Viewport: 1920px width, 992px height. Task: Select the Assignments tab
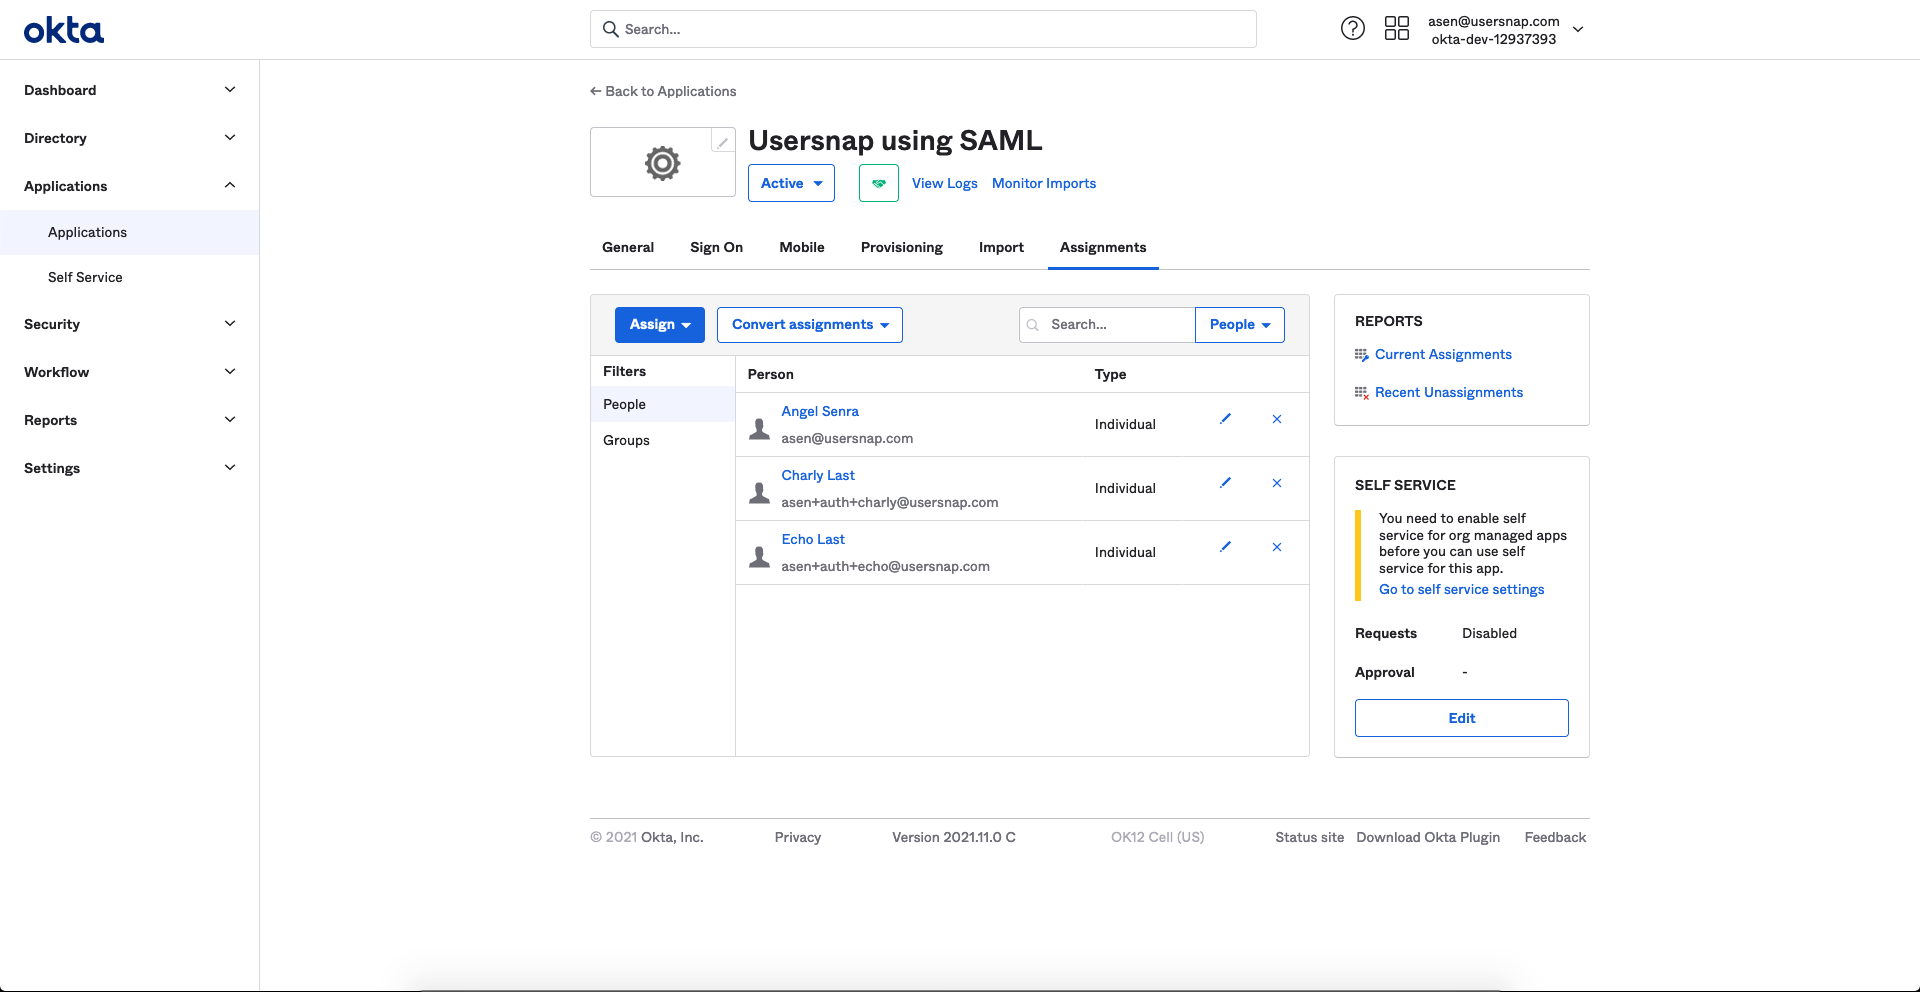coord(1103,247)
